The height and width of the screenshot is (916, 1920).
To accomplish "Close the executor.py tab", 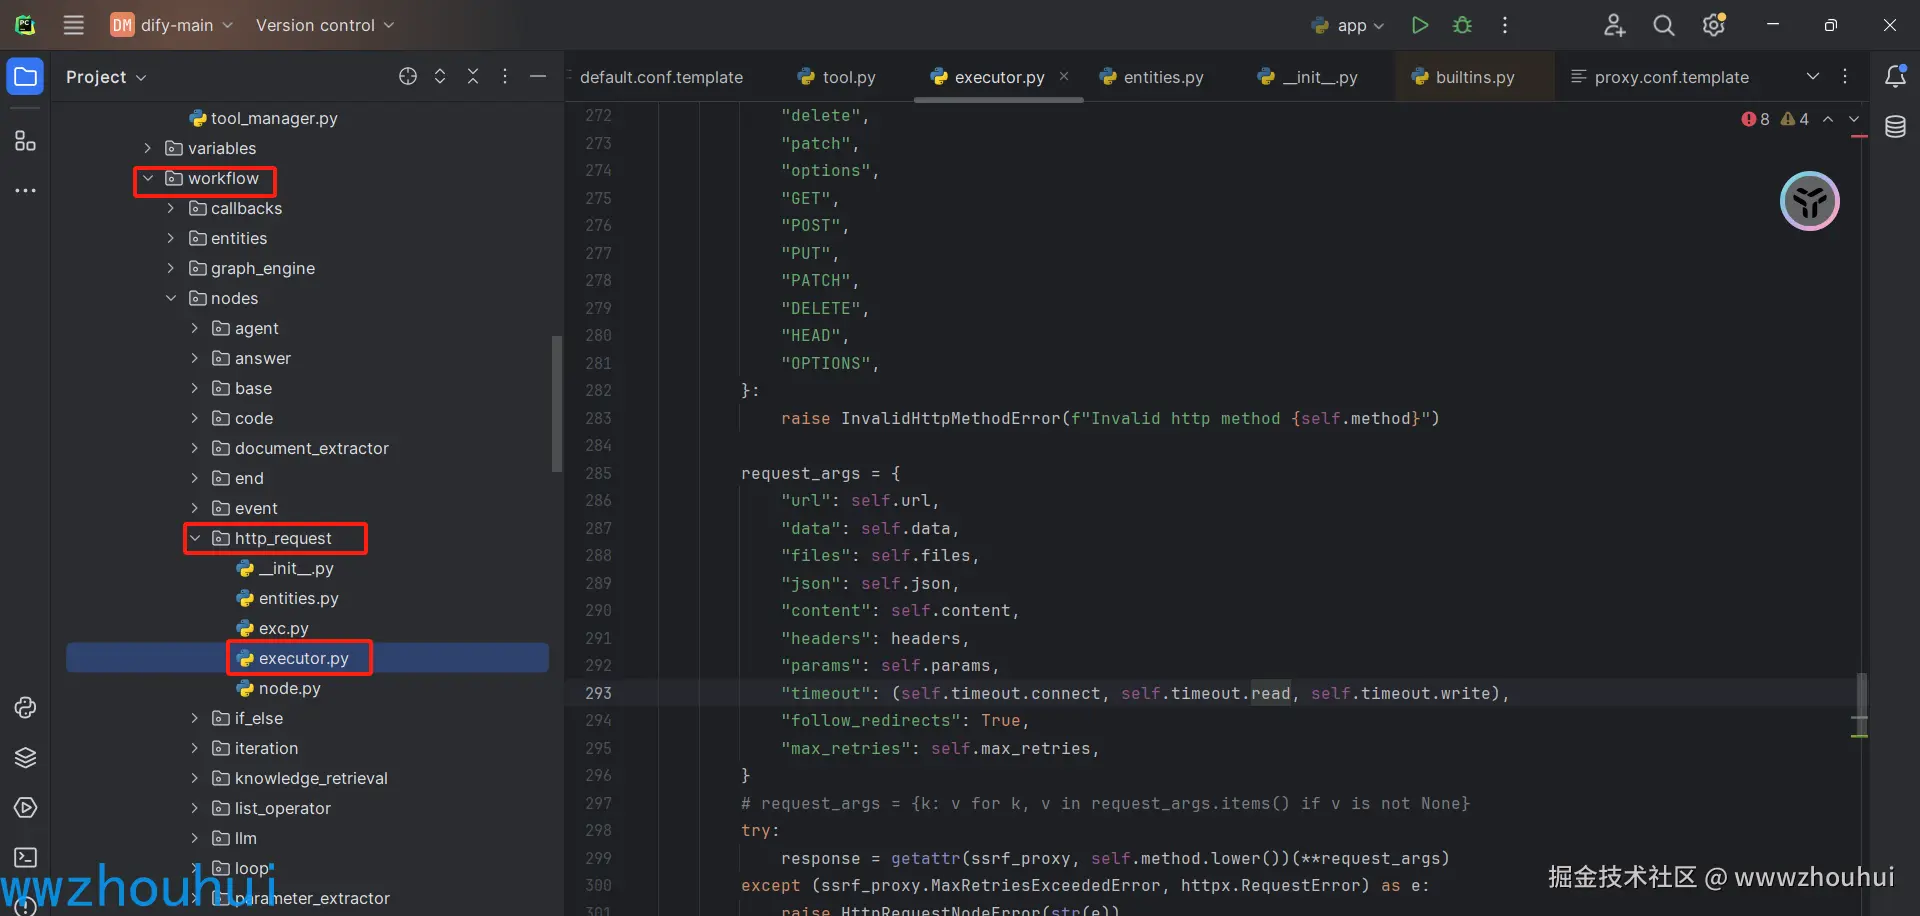I will 1064,76.
